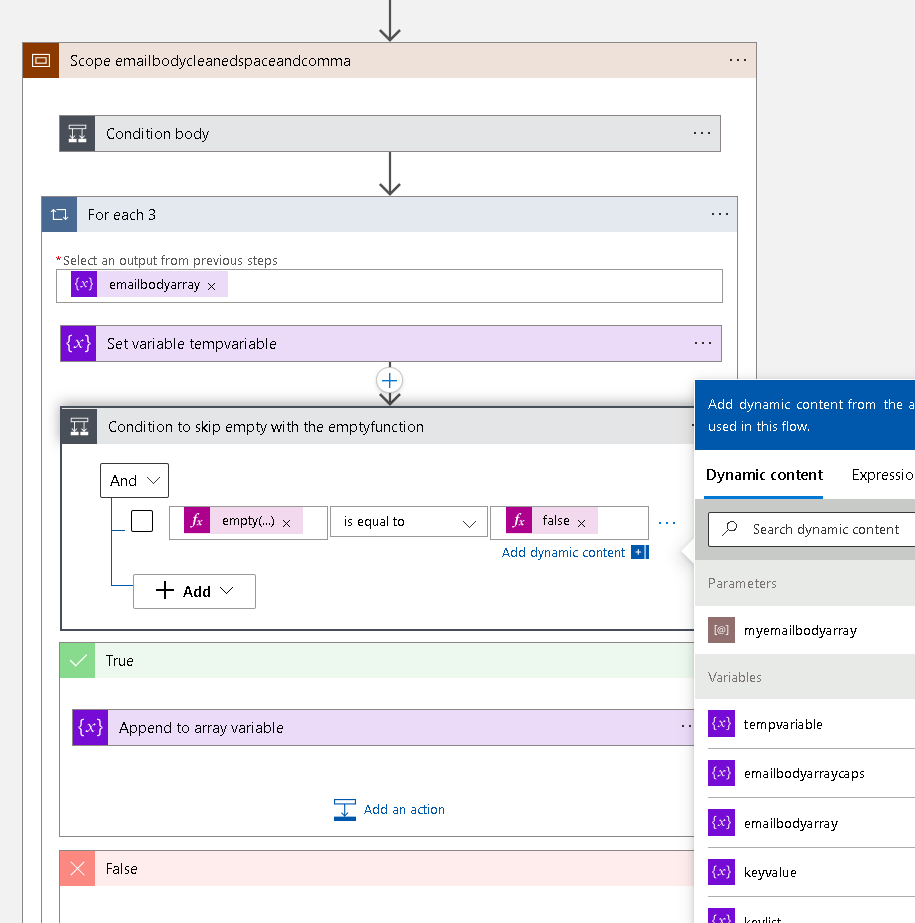
Task: Click Set variable tempvariable icon
Action: 78,343
